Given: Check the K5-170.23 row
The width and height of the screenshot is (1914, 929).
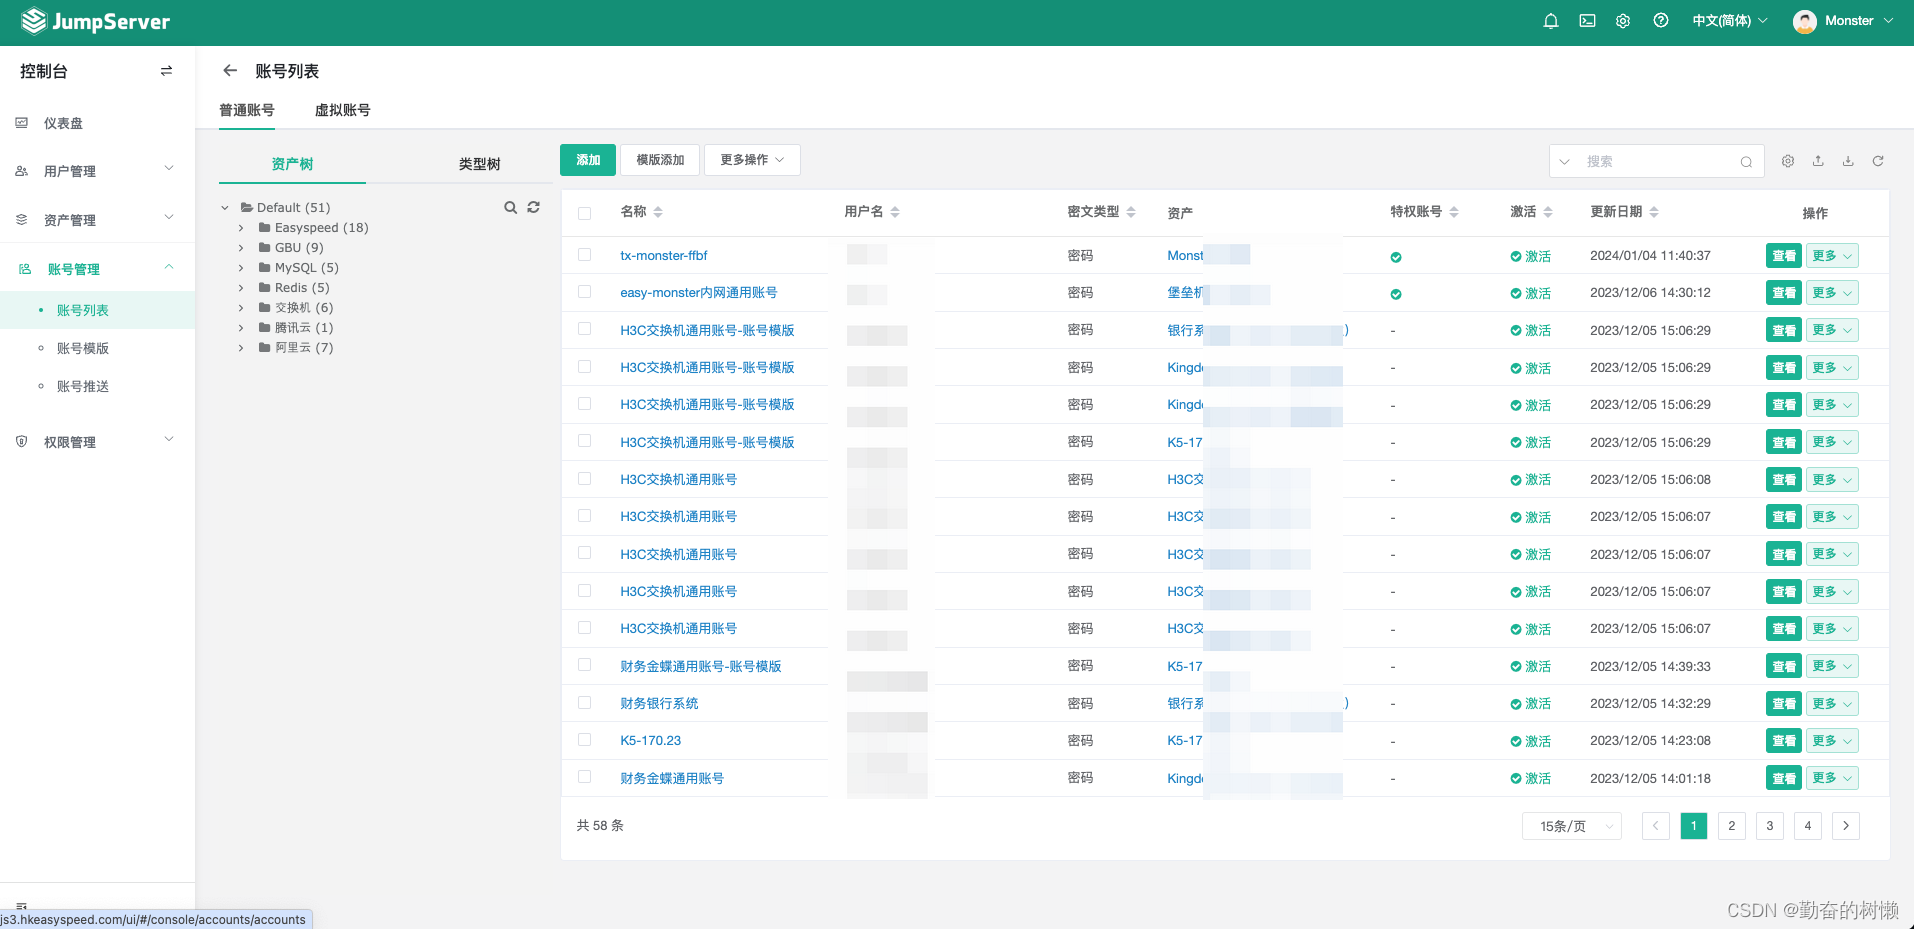Looking at the screenshot, I should tap(585, 740).
